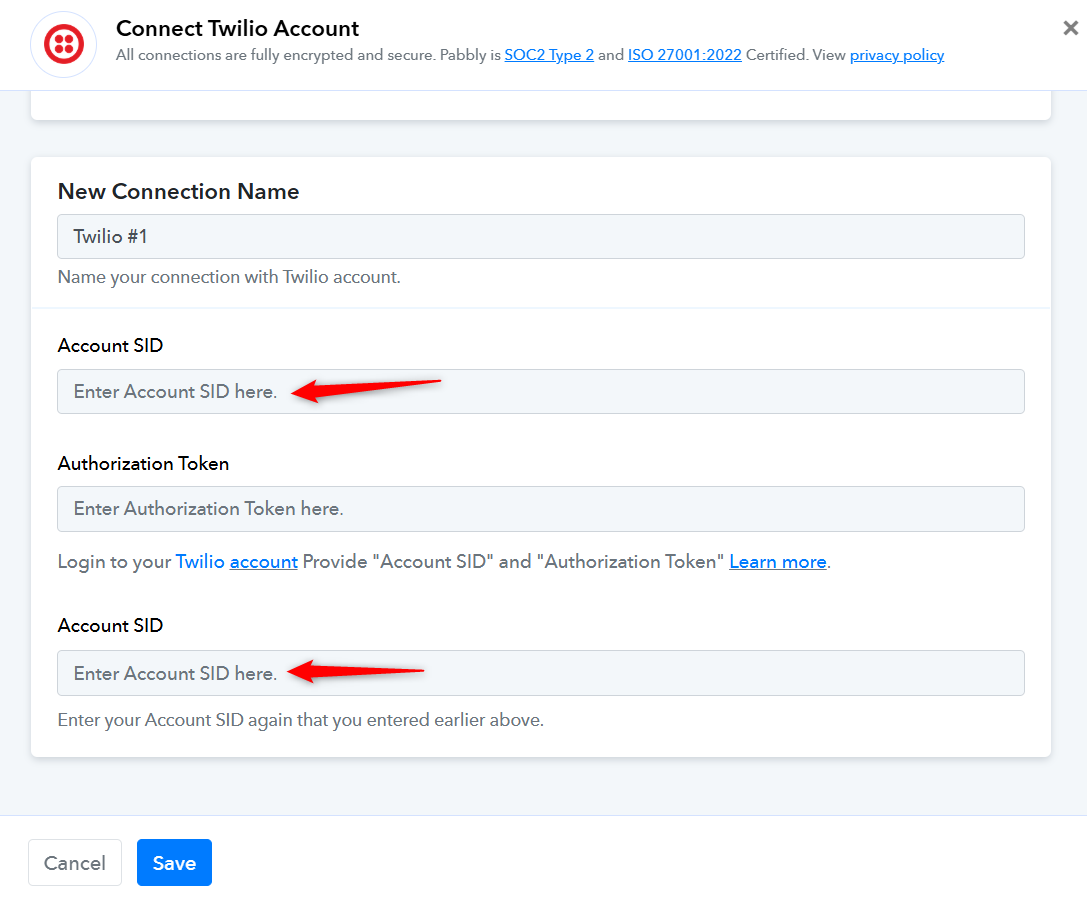Click the 'Connect Twilio Account' title

pos(237,28)
